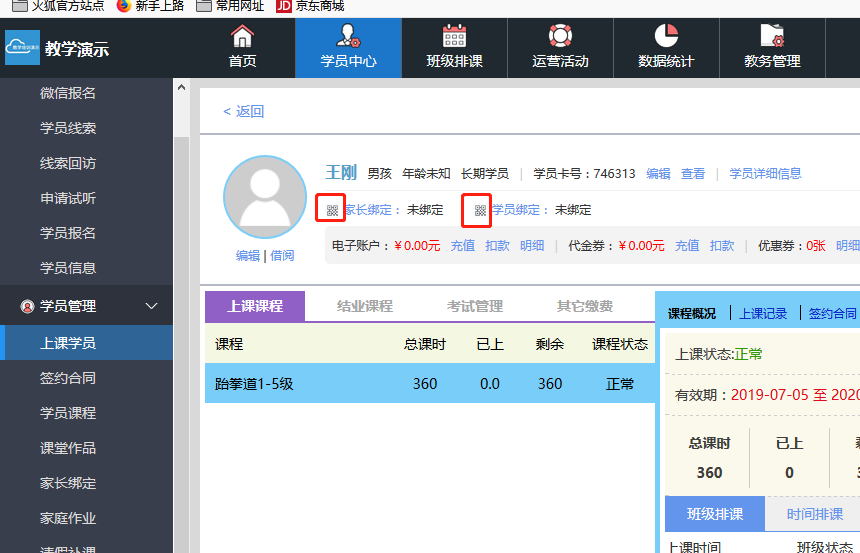This screenshot has height=553, width=860.
Task: Select 签约合同 in the sidebar
Action: [x=68, y=378]
